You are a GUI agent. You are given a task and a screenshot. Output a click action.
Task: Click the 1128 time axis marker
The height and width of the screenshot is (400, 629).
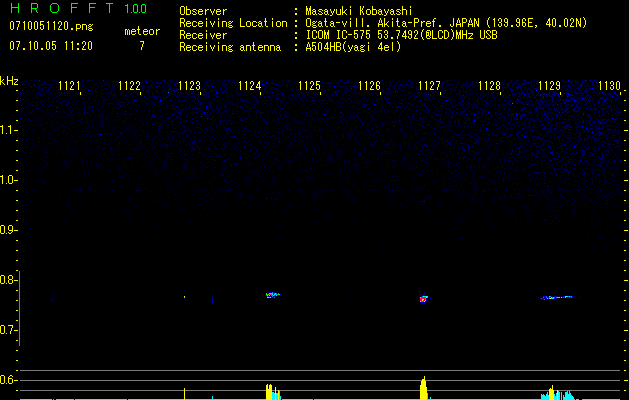click(x=489, y=86)
